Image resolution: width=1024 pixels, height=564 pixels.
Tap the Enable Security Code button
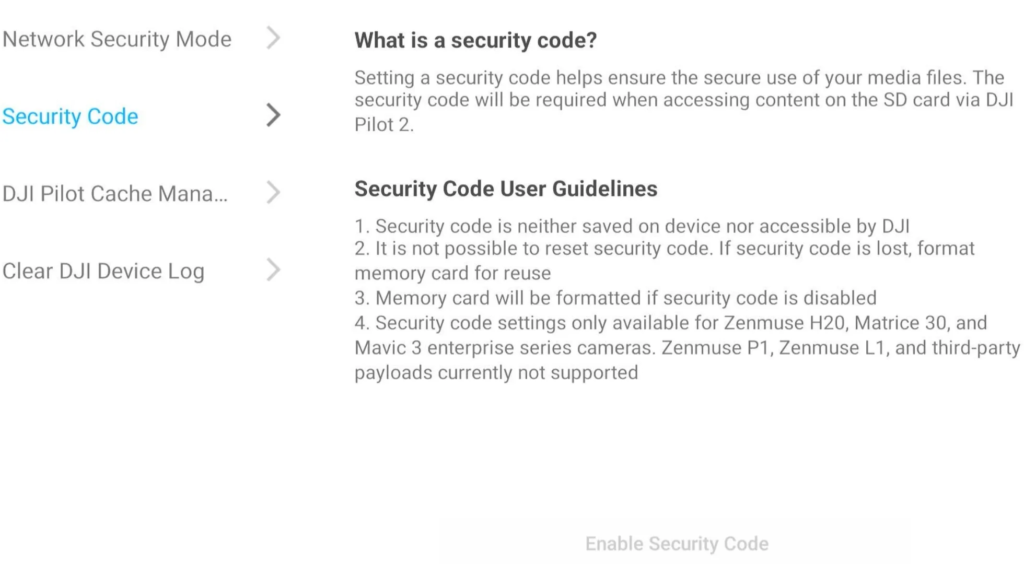[x=677, y=543]
